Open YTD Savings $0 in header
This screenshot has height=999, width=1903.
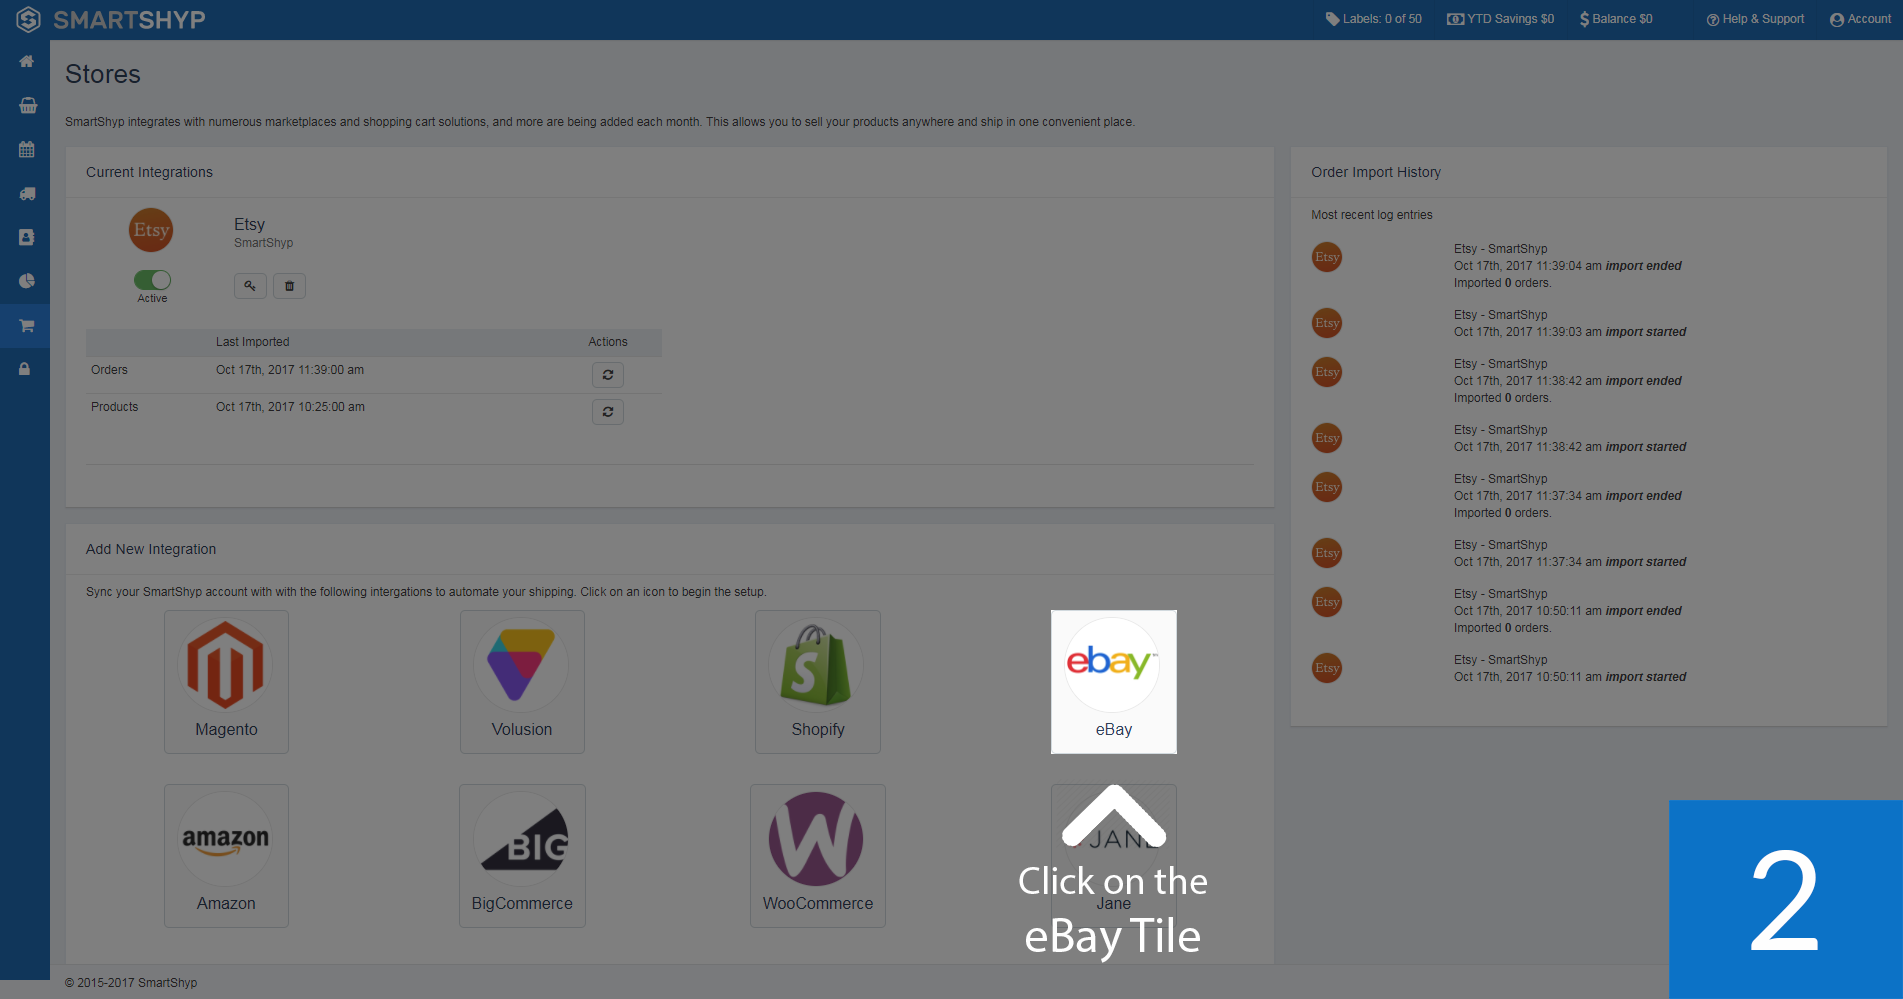click(x=1500, y=19)
